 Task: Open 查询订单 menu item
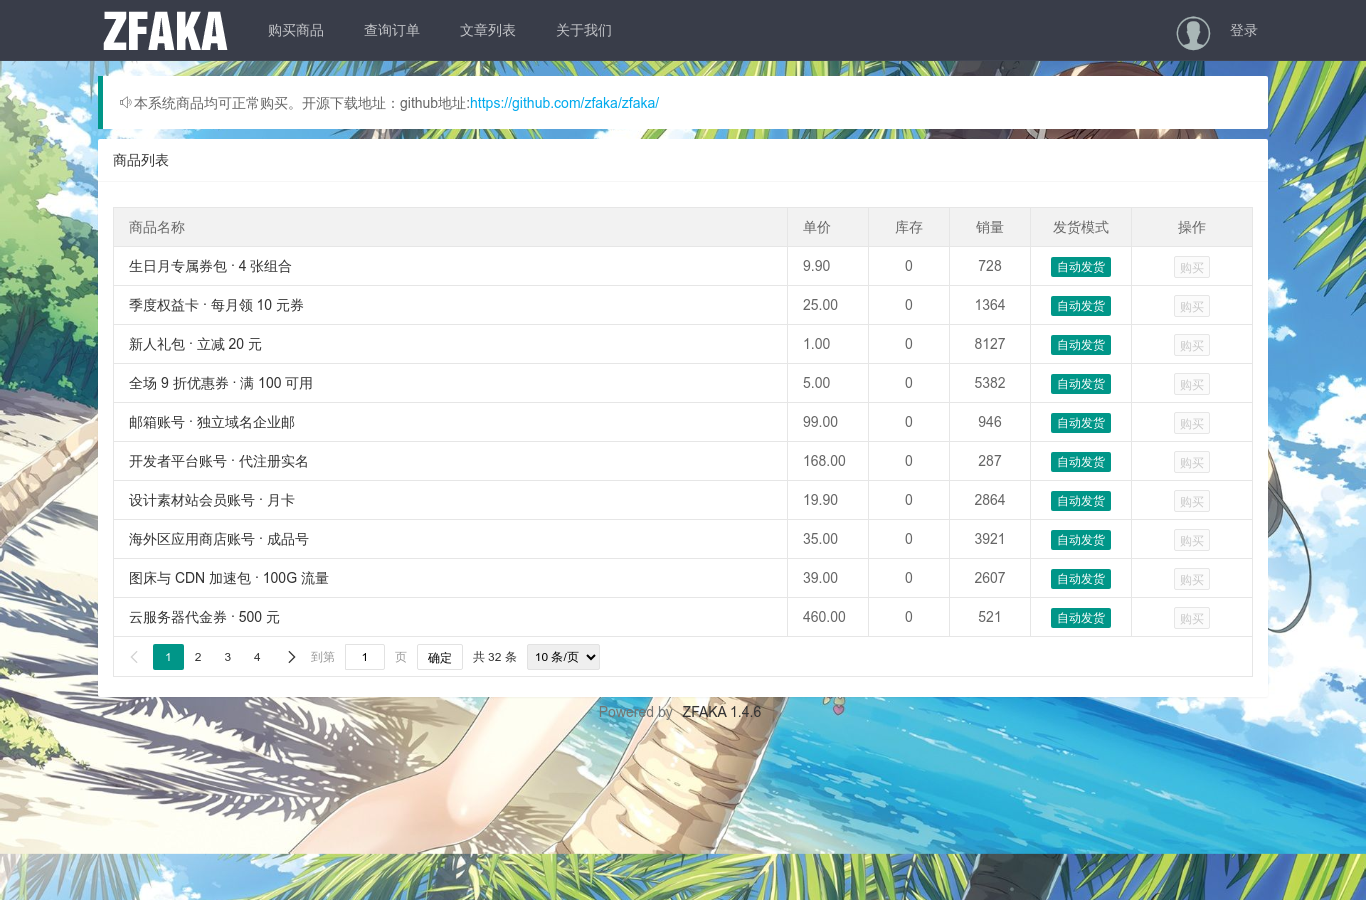392,31
